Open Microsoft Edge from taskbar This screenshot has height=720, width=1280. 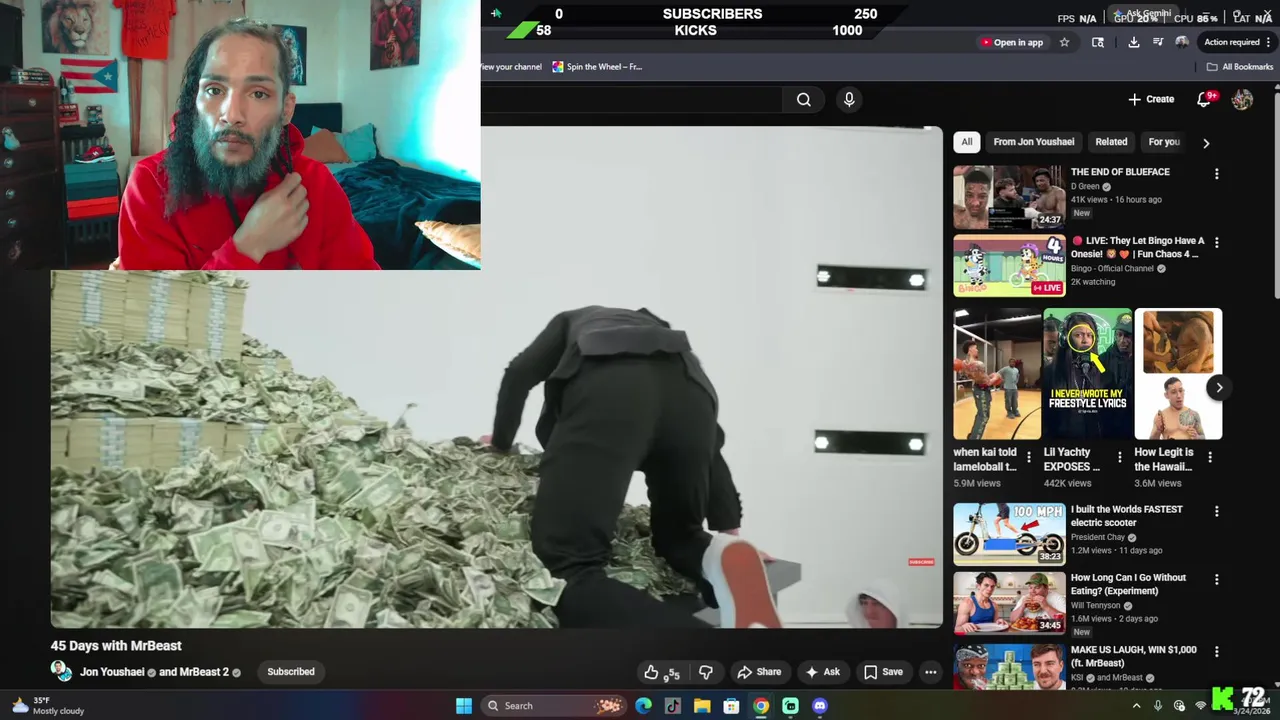(x=643, y=706)
